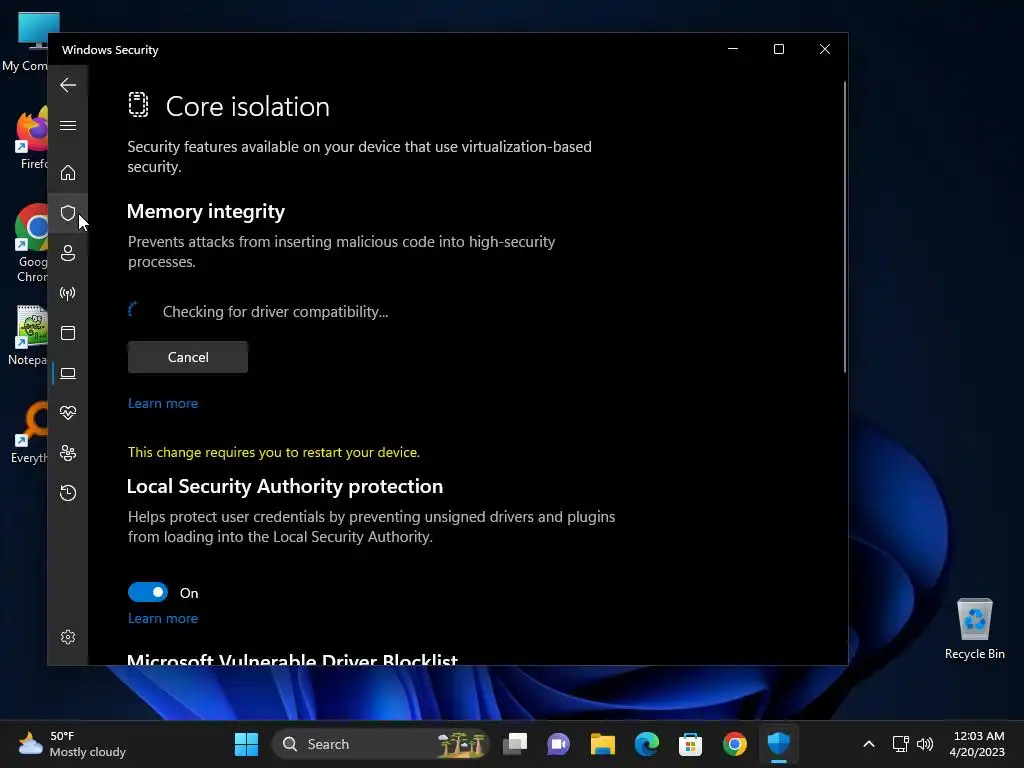Open Settings gear in Windows Security sidebar

click(x=68, y=637)
